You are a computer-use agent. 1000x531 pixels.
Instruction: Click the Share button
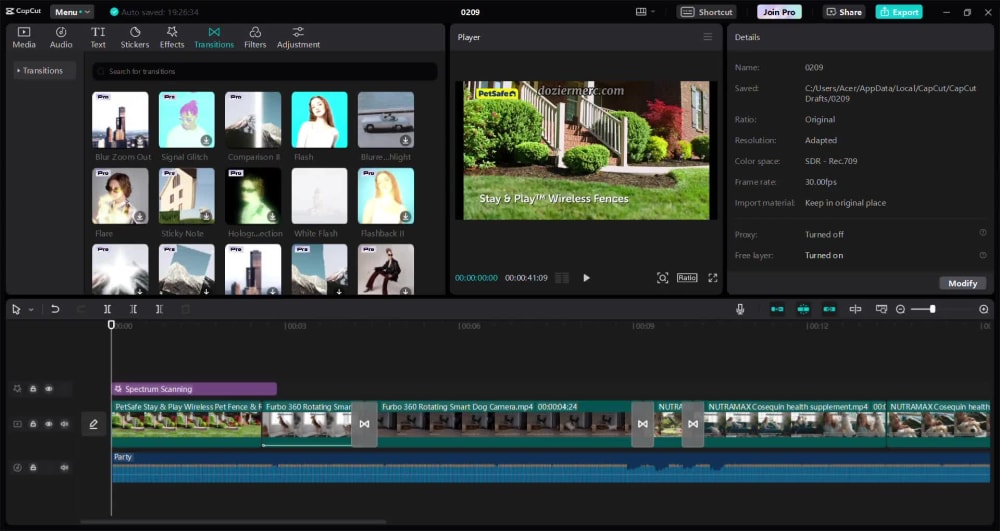click(844, 12)
